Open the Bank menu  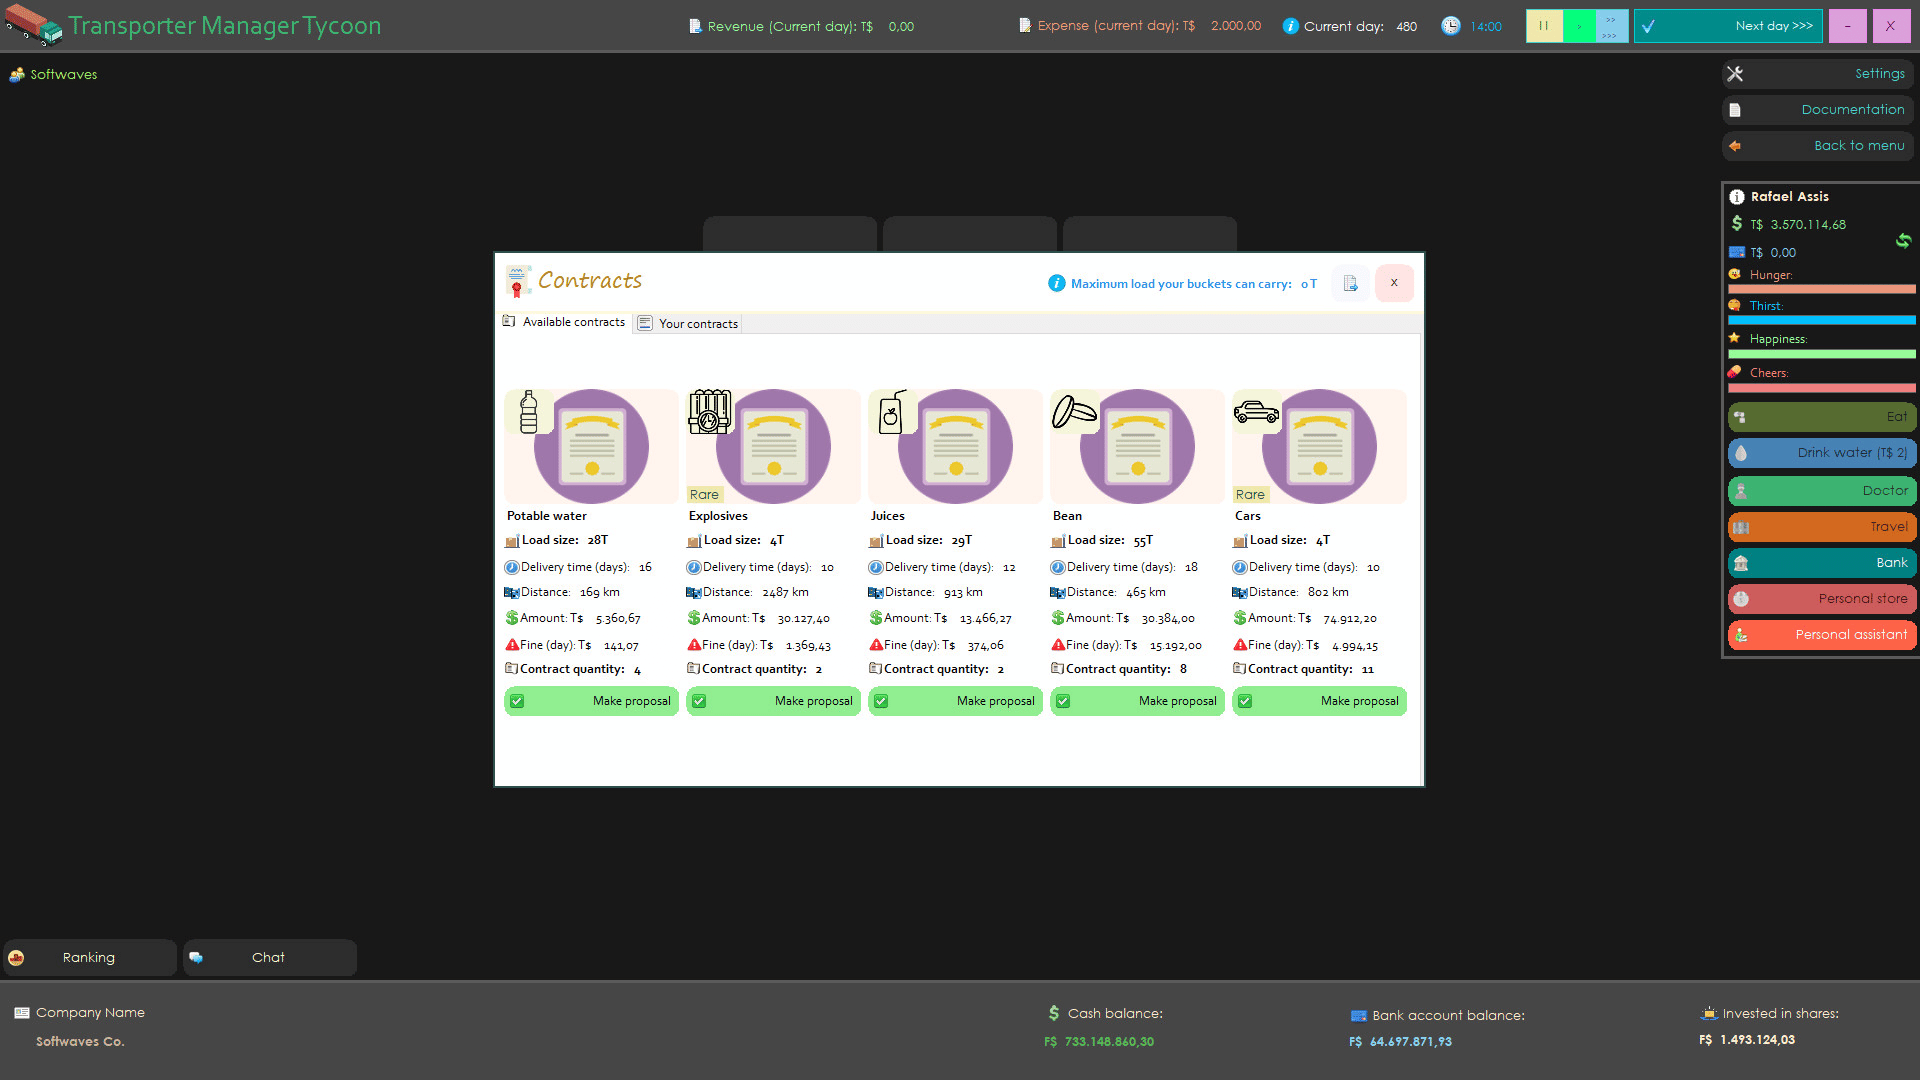[x=1821, y=563]
